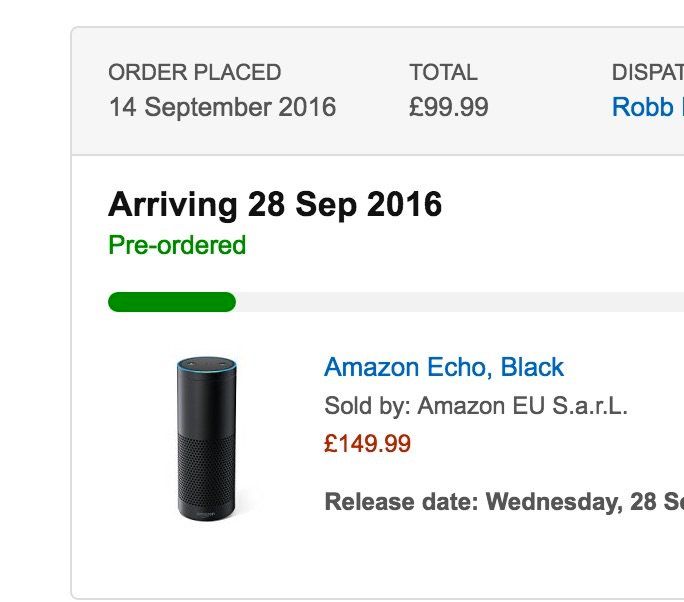This screenshot has width=684, height=602.
Task: Click the ORDER PLACED header label
Action: [x=194, y=73]
